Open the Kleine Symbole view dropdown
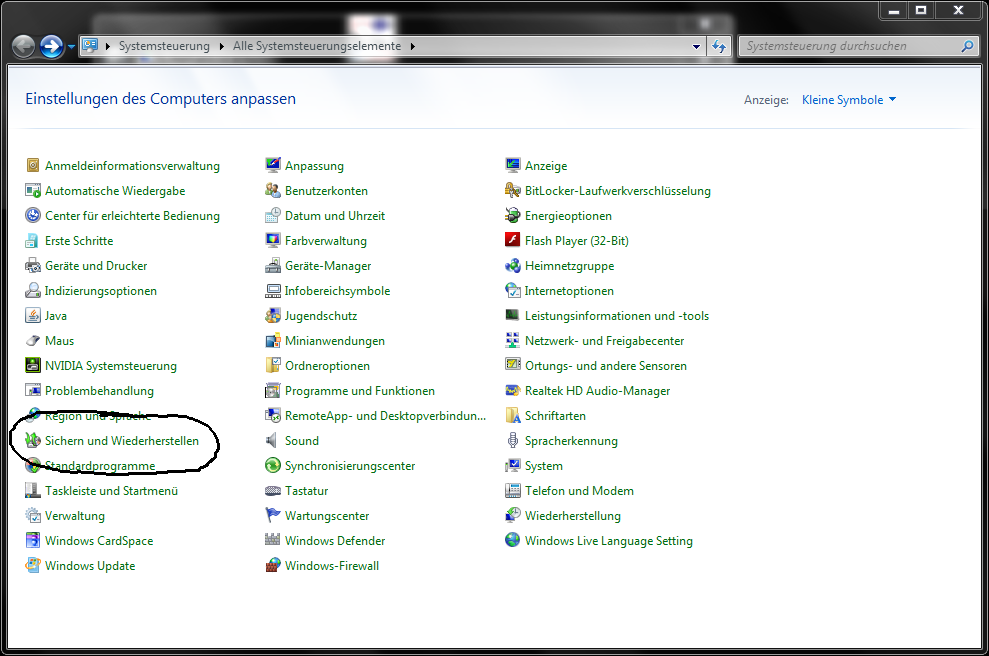 coord(849,100)
